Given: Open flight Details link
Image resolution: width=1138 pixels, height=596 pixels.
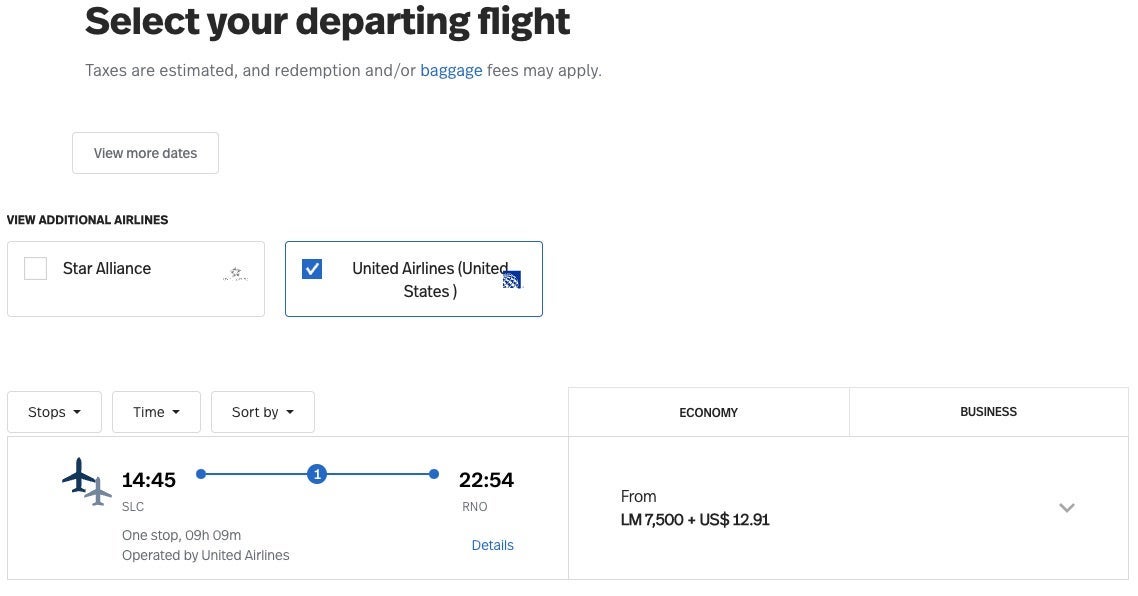Looking at the screenshot, I should coord(492,545).
